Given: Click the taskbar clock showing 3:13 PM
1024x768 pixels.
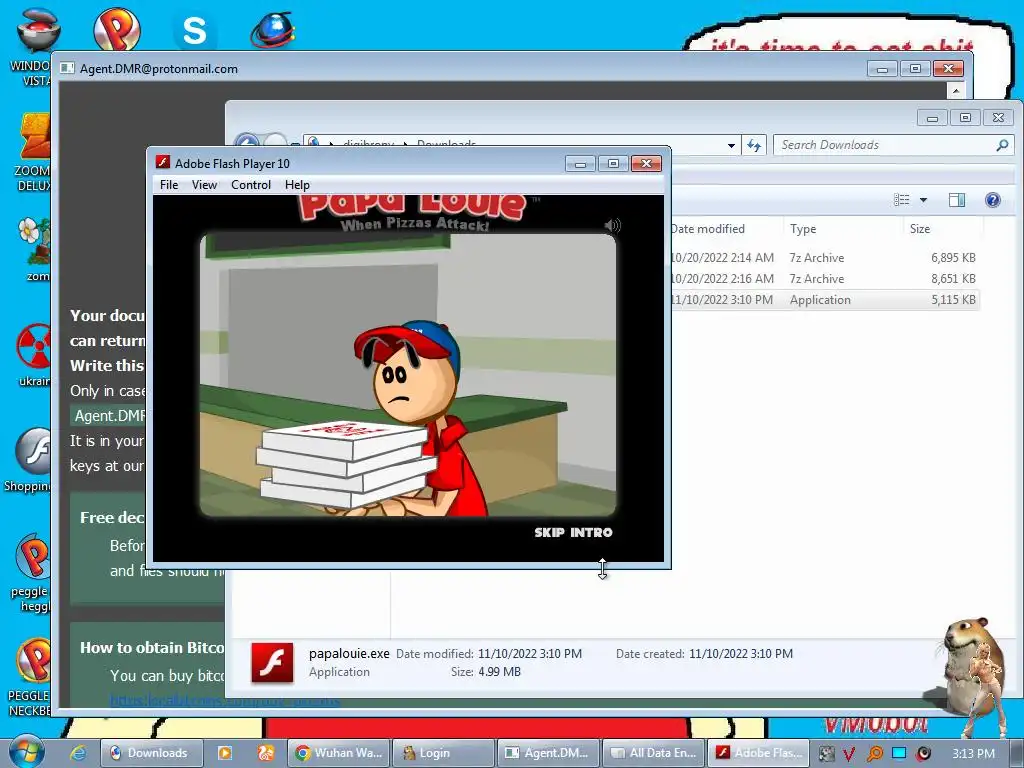Looking at the screenshot, I should 973,754.
